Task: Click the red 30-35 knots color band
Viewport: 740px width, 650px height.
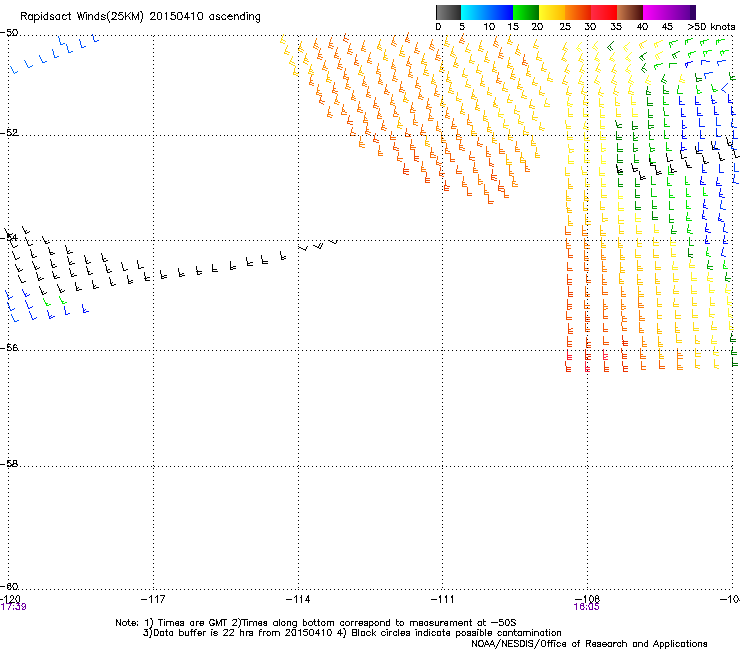Action: (x=604, y=12)
